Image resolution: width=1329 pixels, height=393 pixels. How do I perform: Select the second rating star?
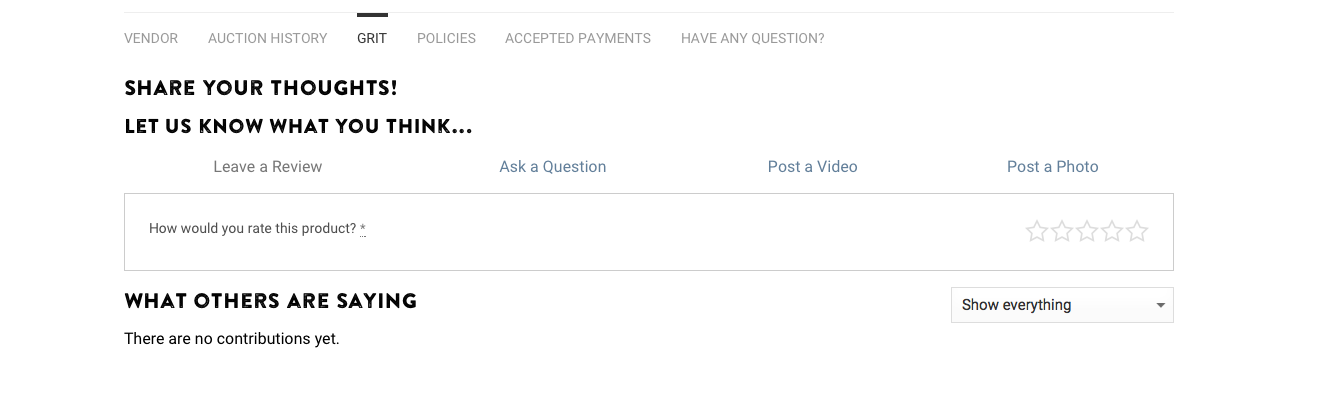(1062, 232)
